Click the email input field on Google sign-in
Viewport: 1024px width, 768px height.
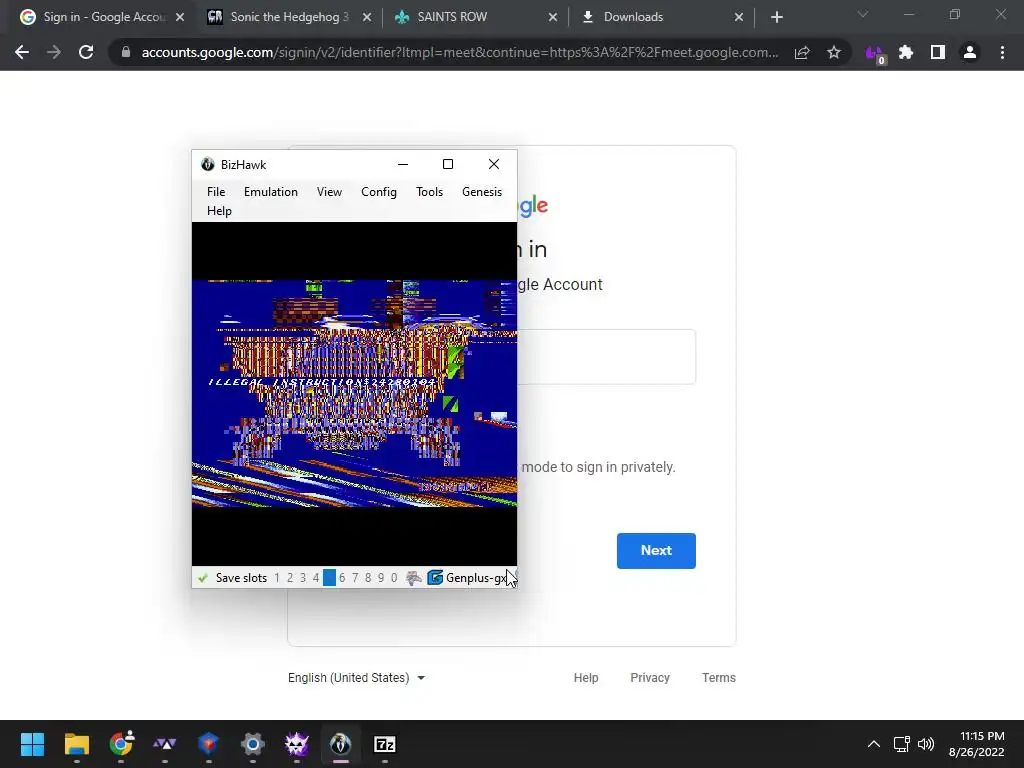tap(606, 357)
